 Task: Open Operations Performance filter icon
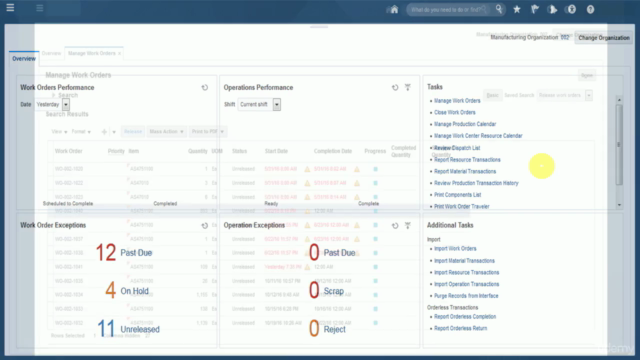pos(408,87)
